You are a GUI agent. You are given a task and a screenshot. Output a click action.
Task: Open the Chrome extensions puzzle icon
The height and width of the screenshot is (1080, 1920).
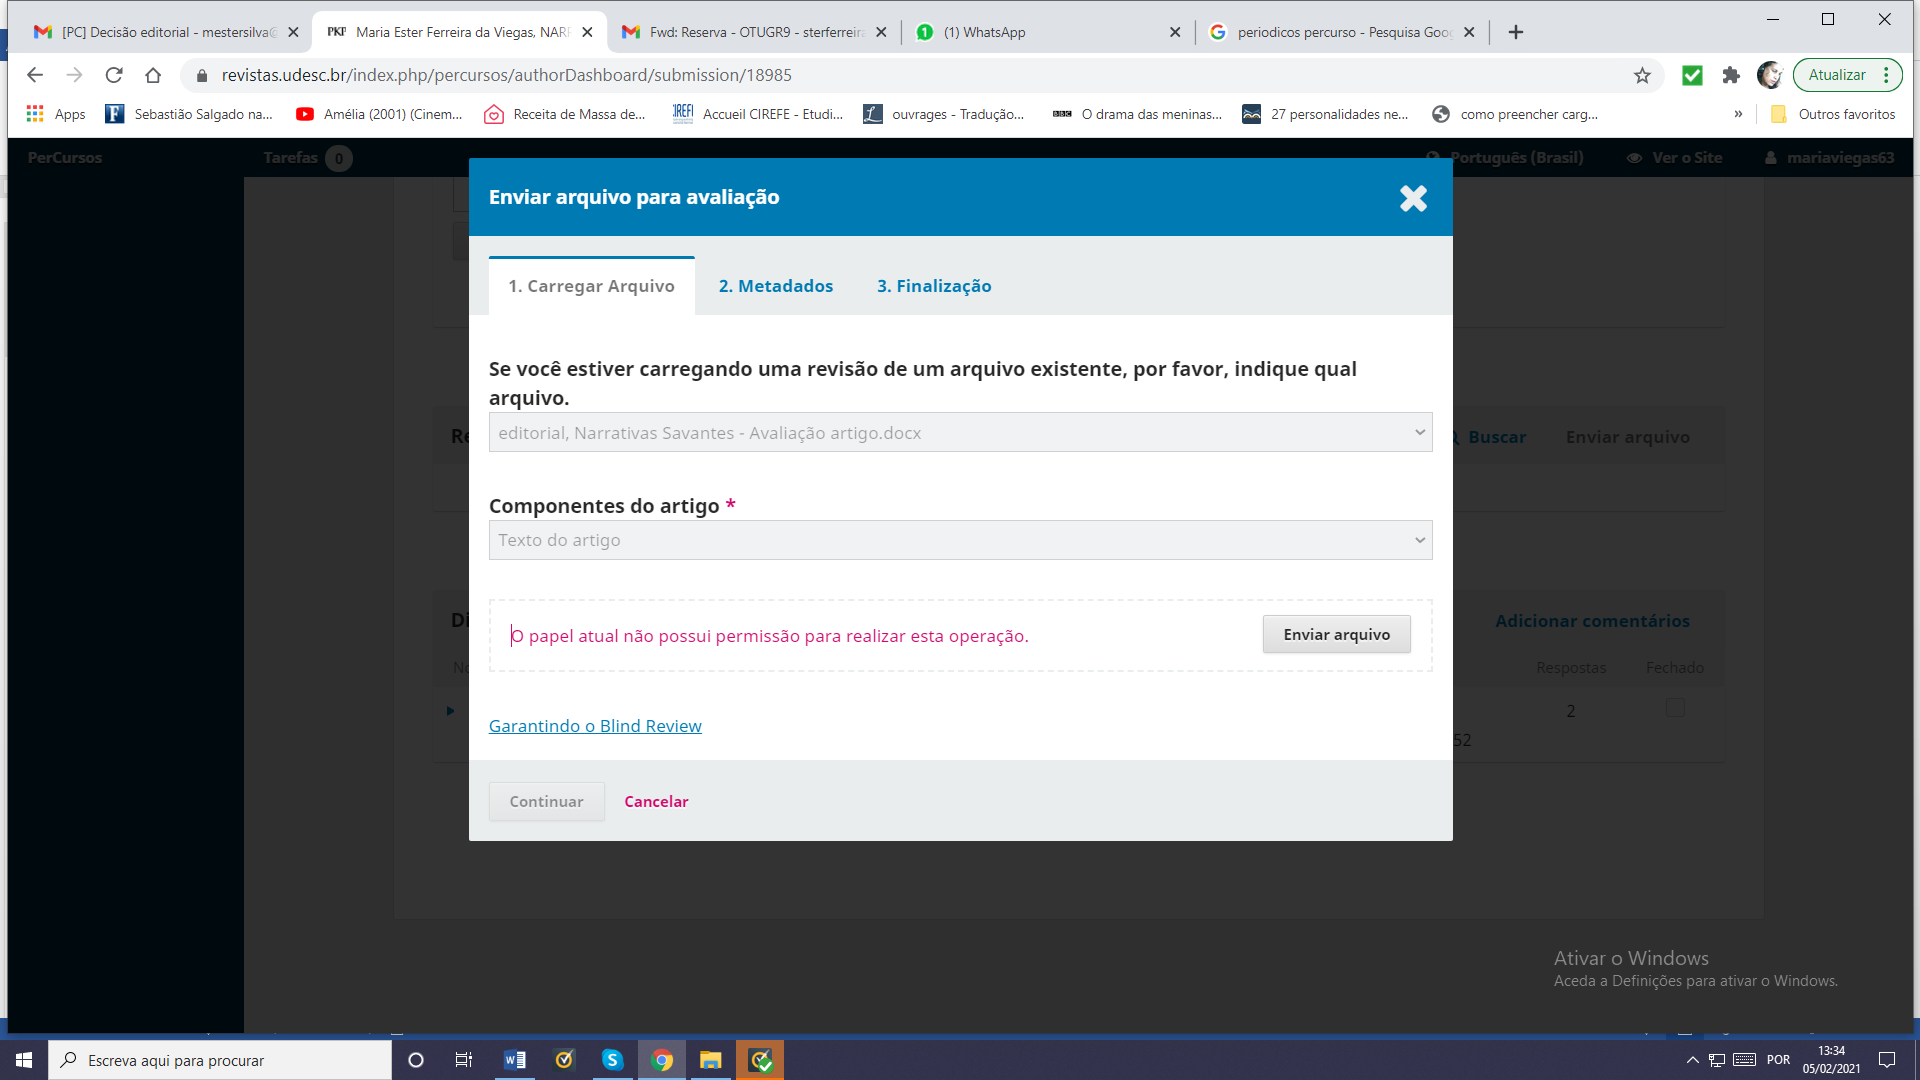pyautogui.click(x=1731, y=75)
